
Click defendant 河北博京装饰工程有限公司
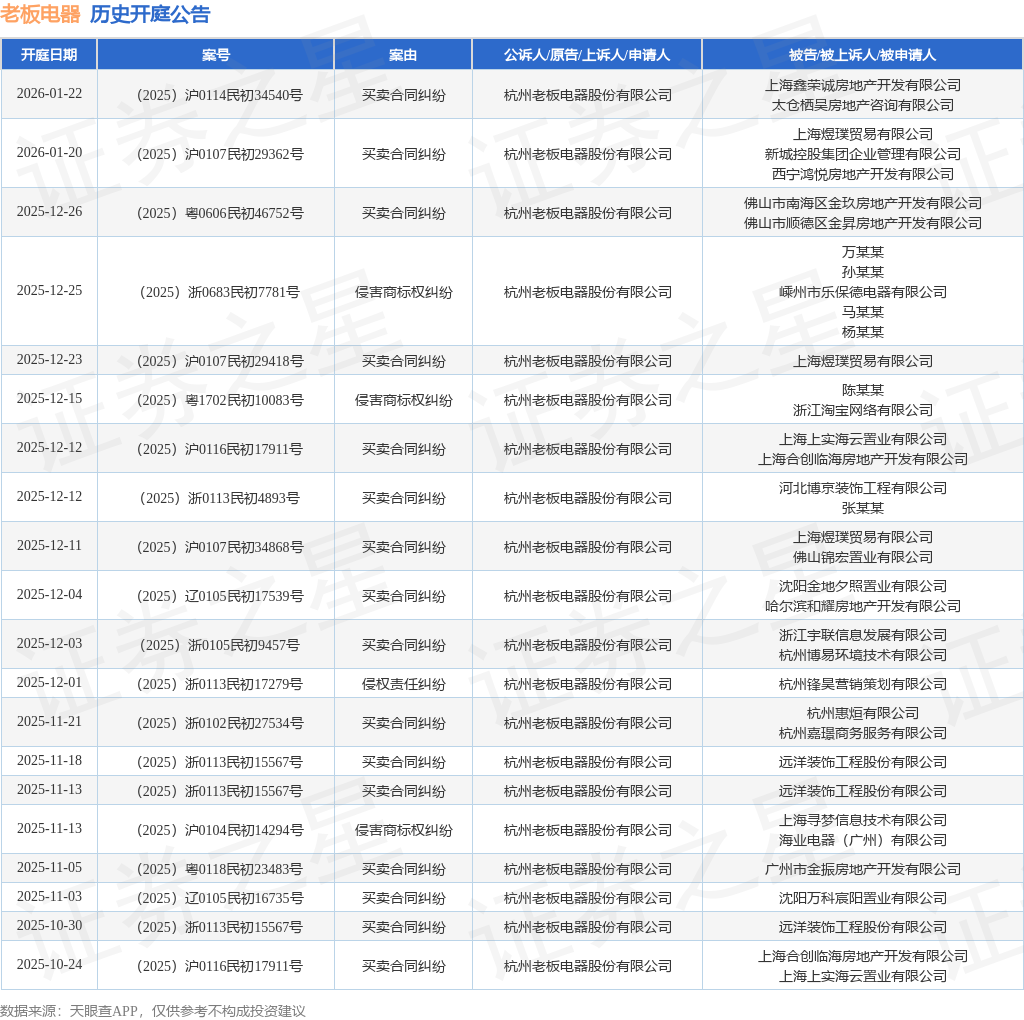[863, 488]
